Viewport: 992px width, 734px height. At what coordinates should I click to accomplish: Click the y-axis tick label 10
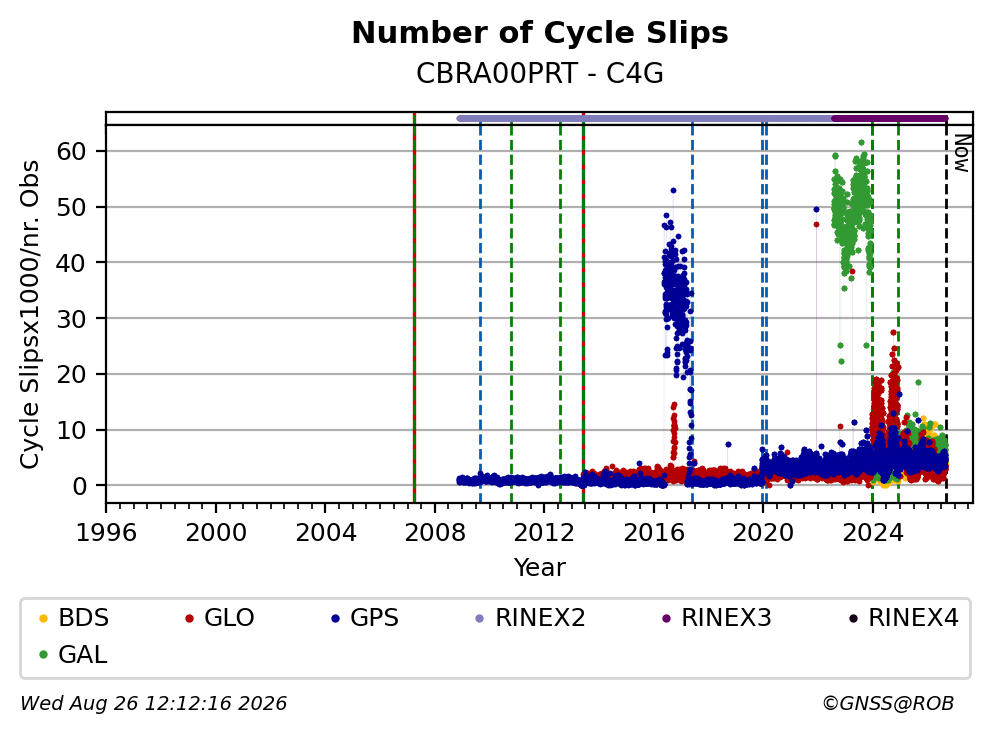tap(71, 430)
